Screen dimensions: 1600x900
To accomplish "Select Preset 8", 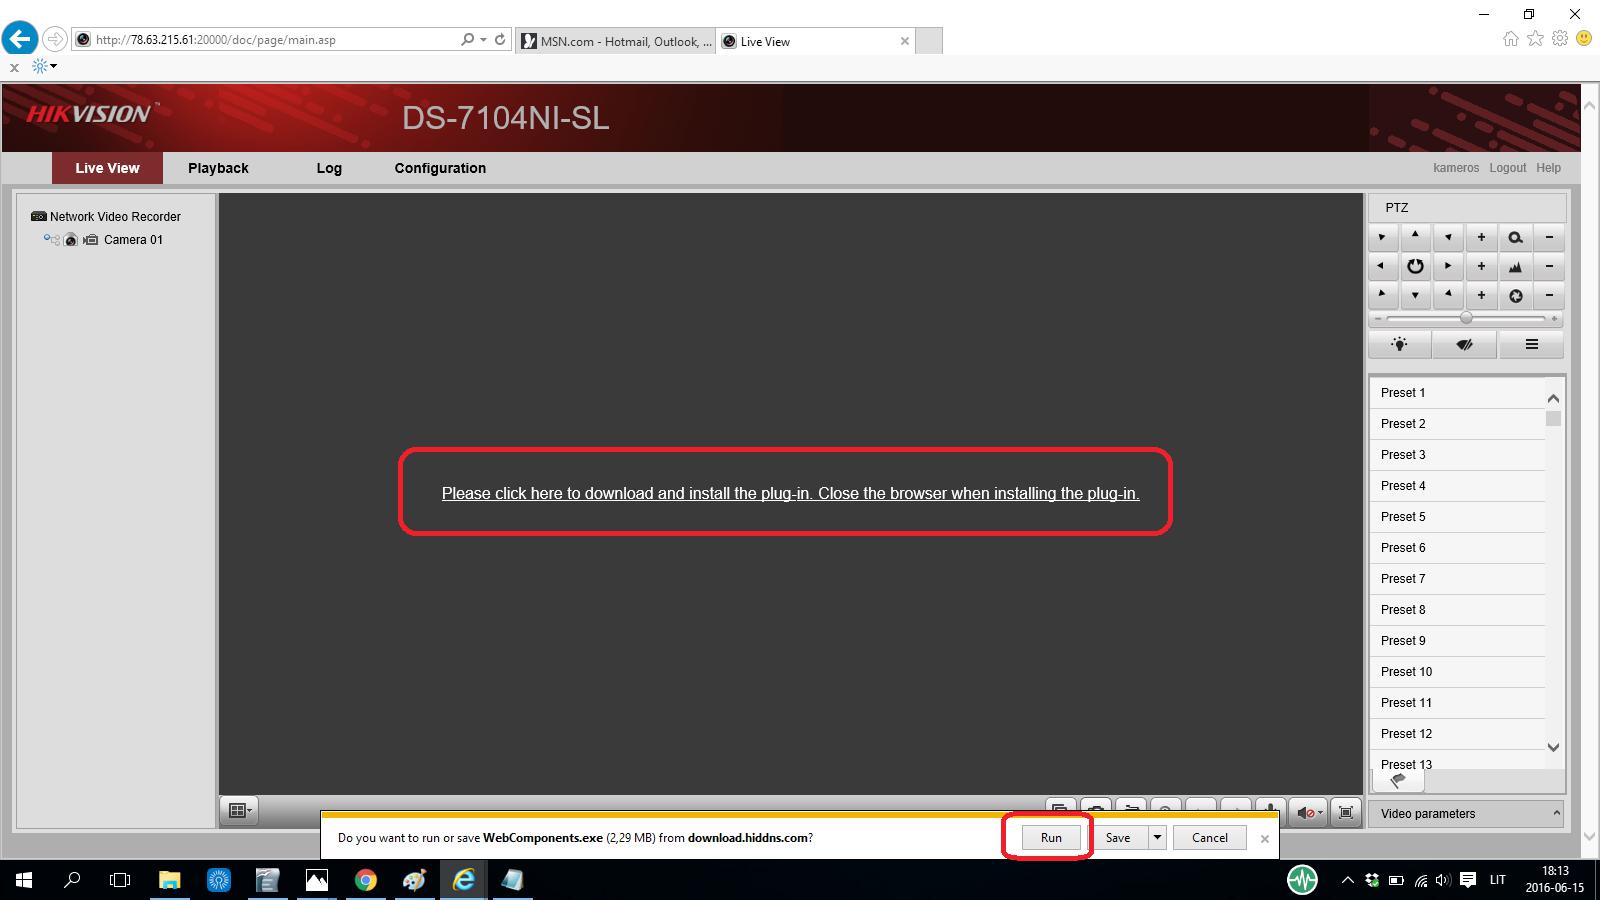I will pos(1457,610).
